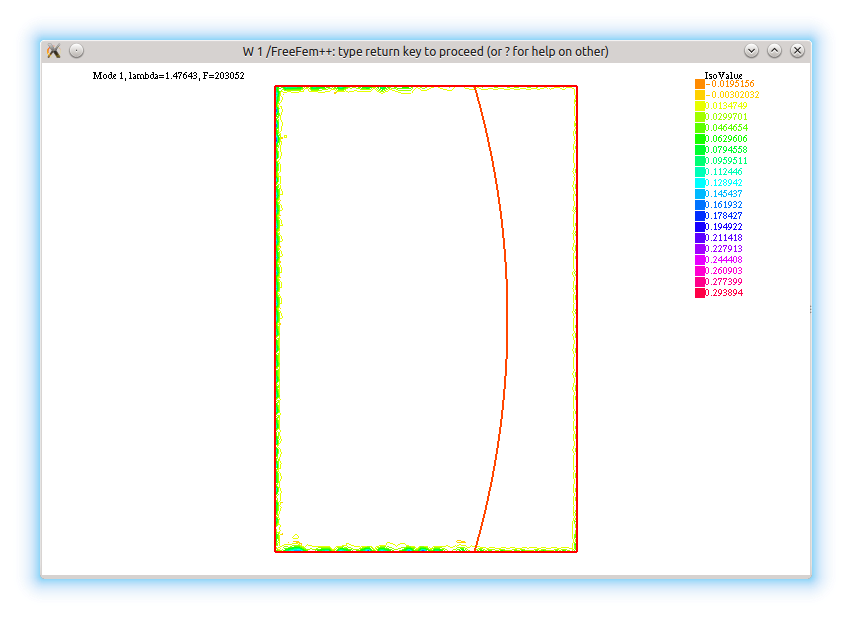
Task: Click the yellow 0.0134749 legend swatch
Action: click(x=700, y=106)
